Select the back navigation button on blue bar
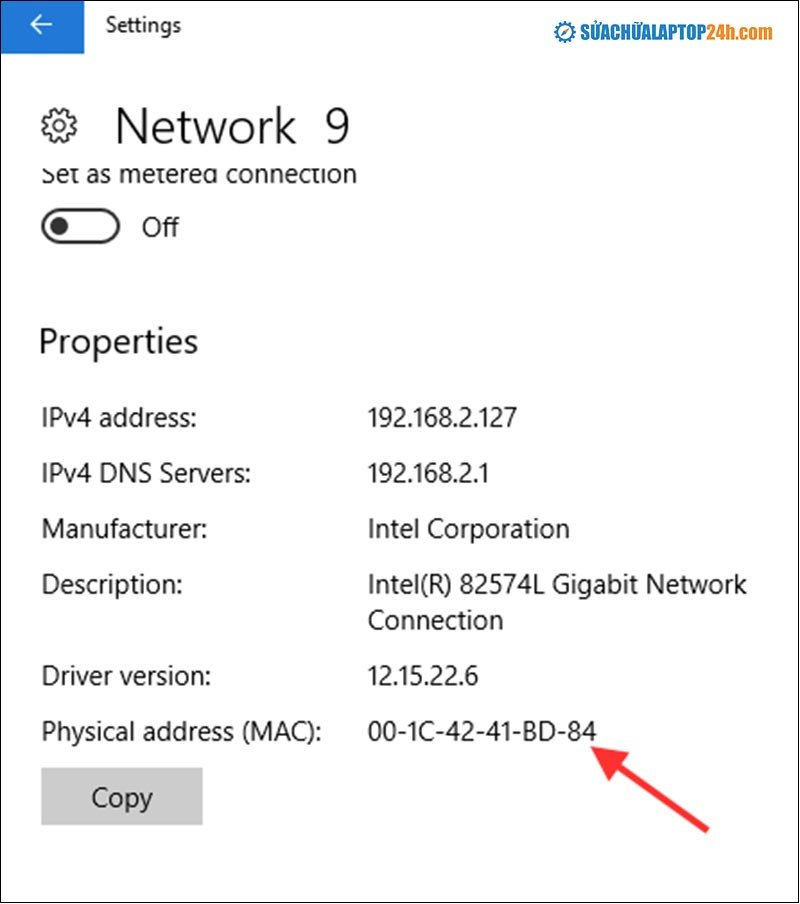 [x=43, y=25]
